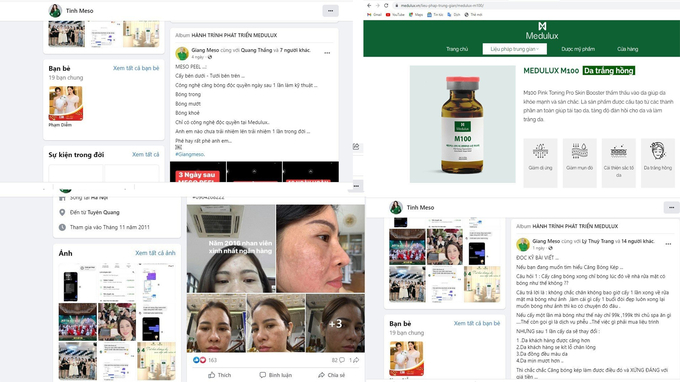
Task: Open the 14 người khác tagged list
Action: pos(638,241)
